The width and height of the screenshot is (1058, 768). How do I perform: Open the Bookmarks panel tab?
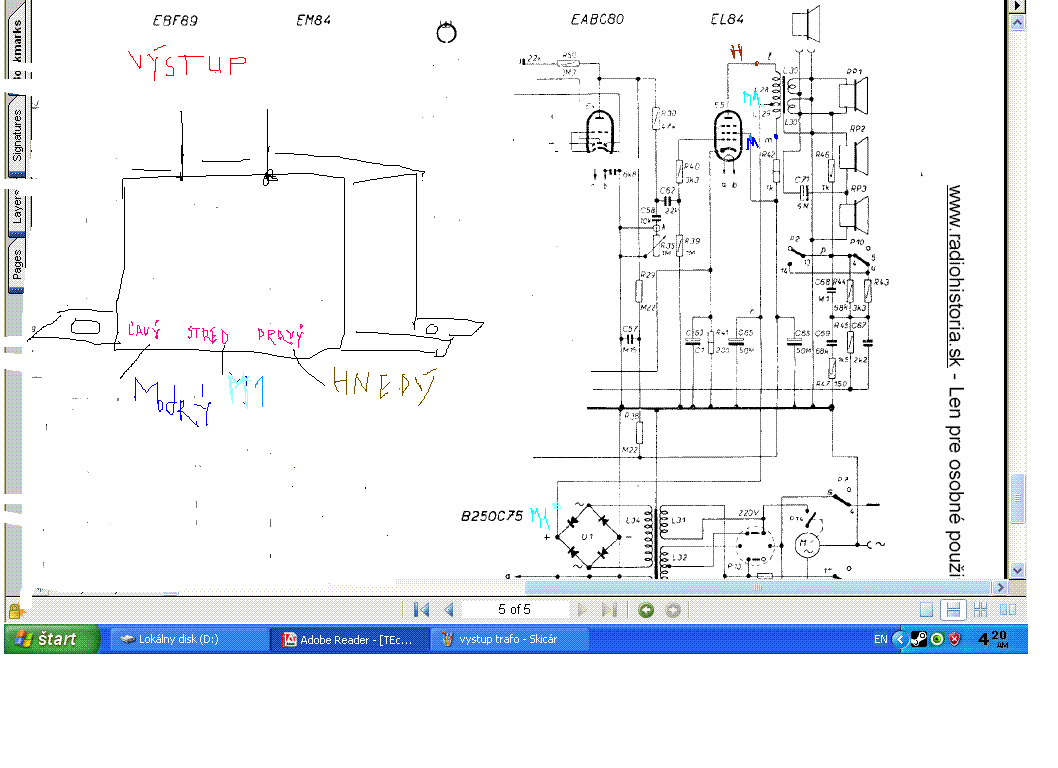[16, 47]
